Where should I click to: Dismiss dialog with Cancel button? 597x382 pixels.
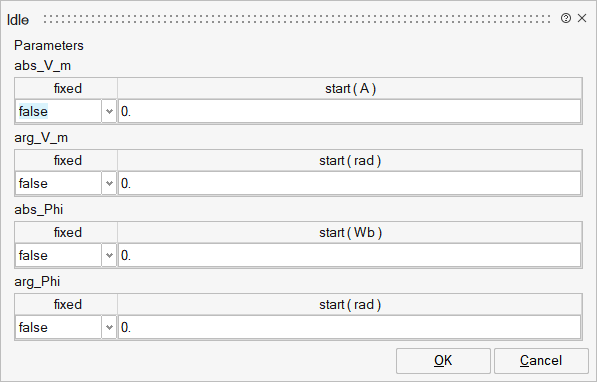tap(541, 360)
